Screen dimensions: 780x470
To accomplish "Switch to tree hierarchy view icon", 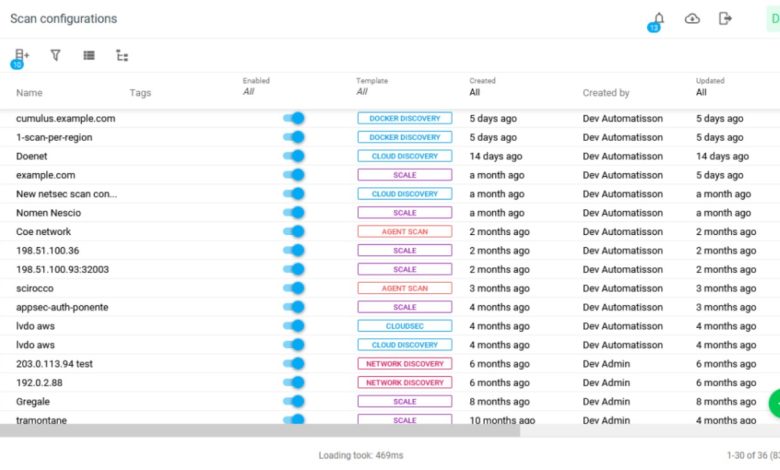I will (122, 55).
